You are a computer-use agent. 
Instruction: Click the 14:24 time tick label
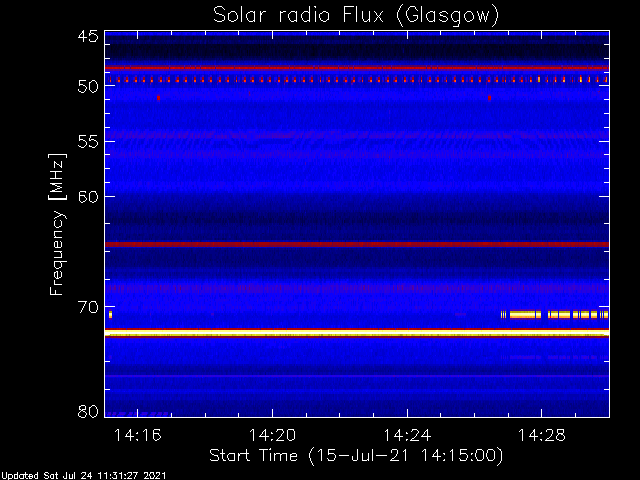click(407, 435)
